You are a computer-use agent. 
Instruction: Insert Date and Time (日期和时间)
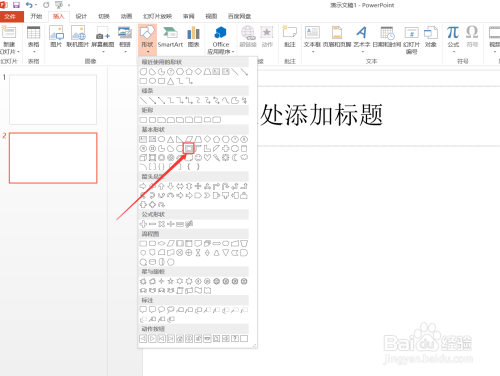[x=387, y=37]
